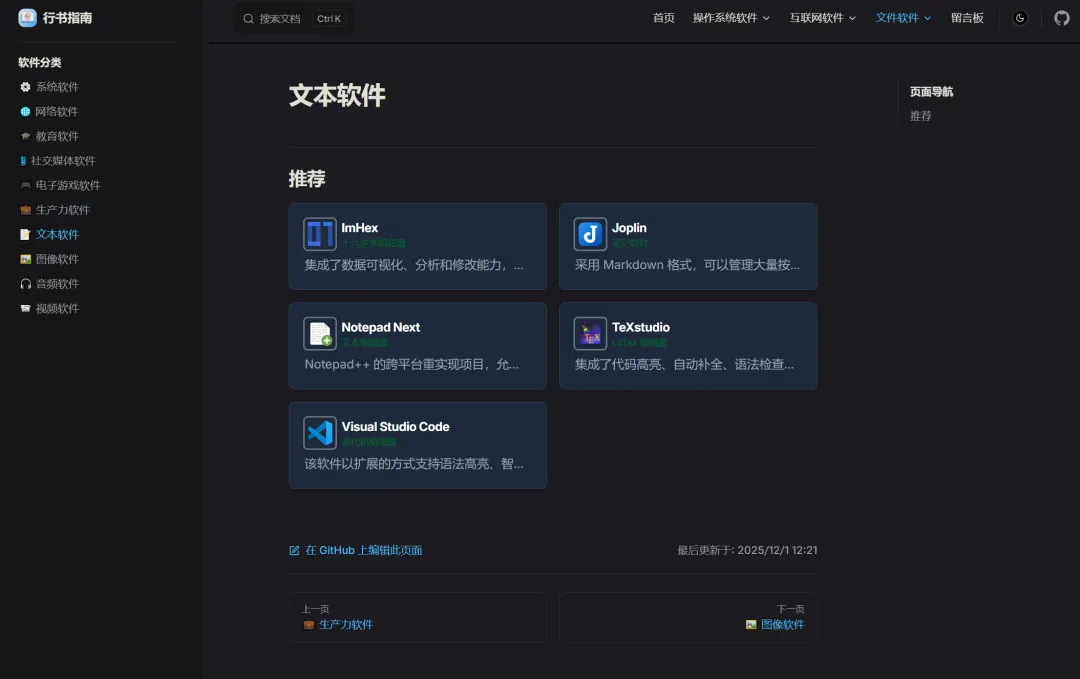Click the globe icon beside 网络软件
Screen dimensions: 1080x679
tap(25, 112)
